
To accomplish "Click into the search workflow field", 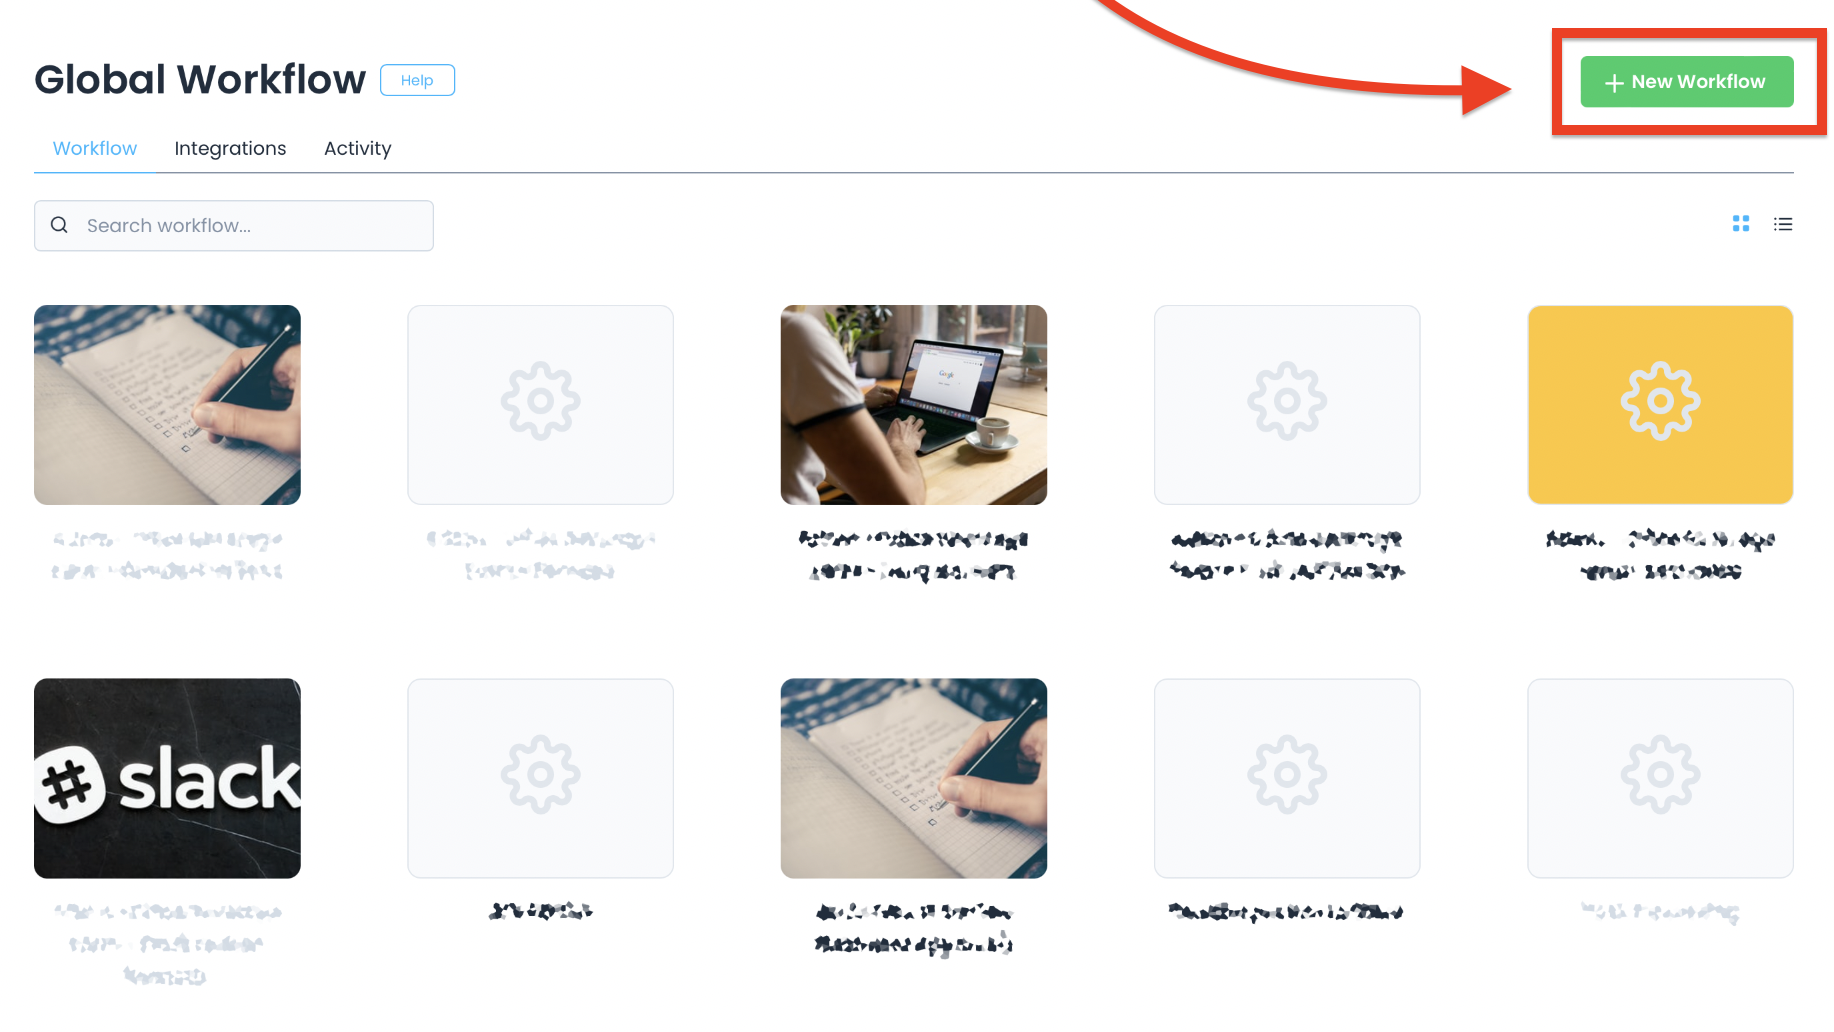I will click(x=233, y=225).
